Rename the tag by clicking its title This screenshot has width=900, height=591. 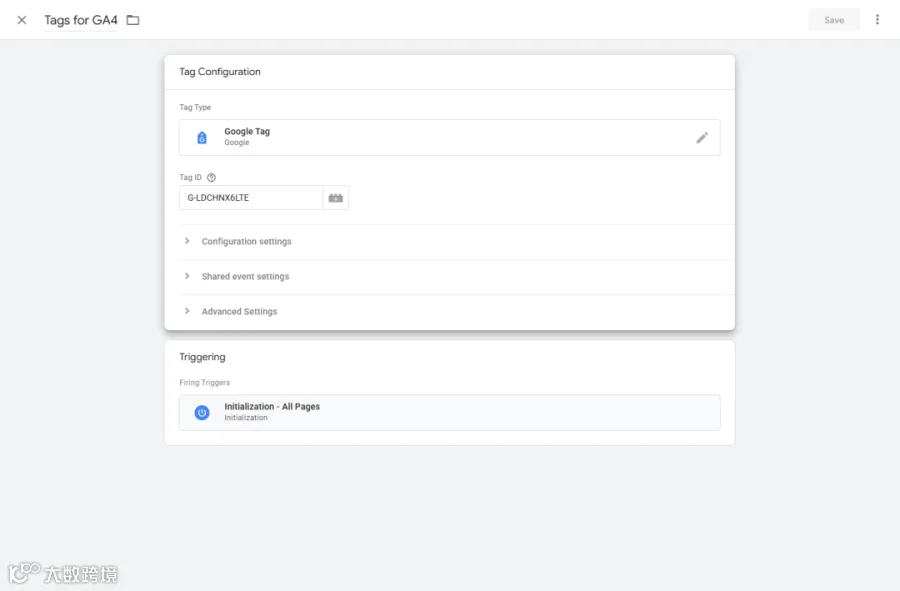[x=81, y=20]
